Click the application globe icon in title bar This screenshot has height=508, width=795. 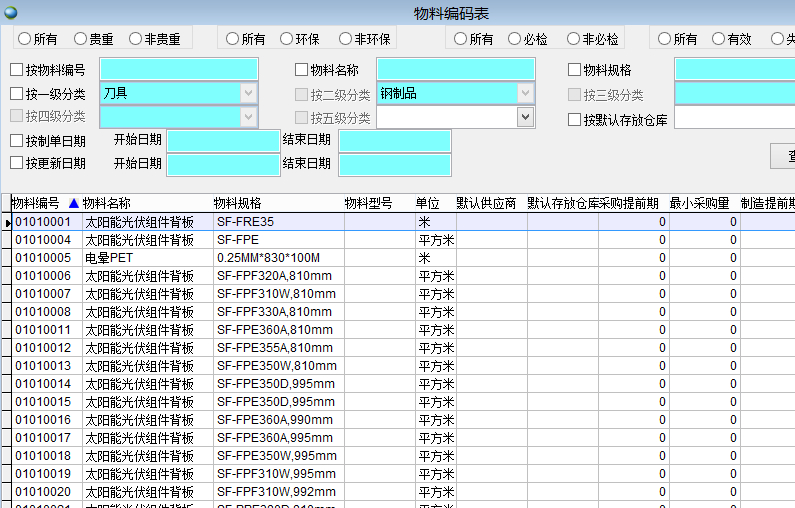pos(10,12)
